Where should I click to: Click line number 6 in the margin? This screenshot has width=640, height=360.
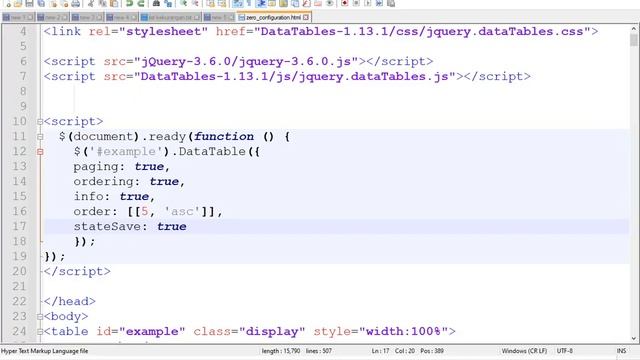tap(23, 62)
